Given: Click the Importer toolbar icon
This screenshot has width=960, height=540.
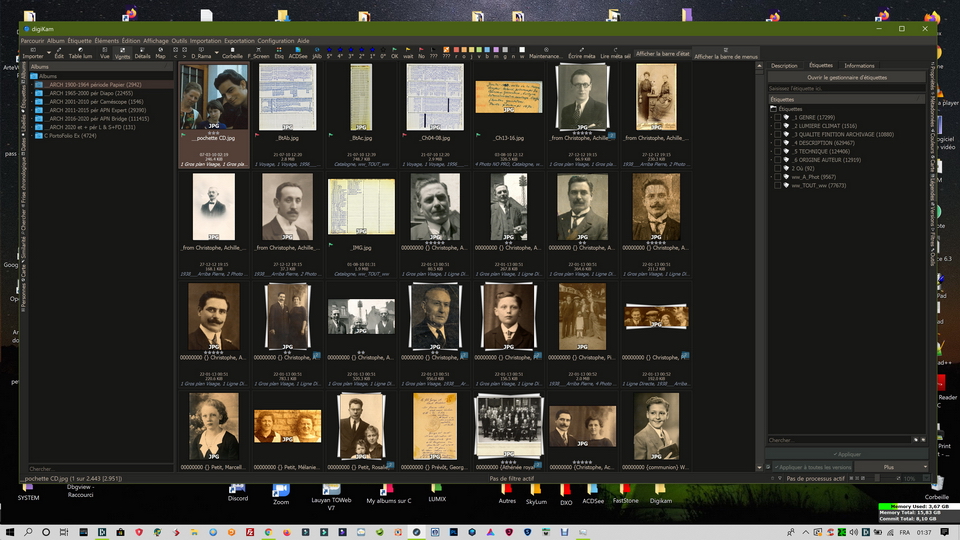Looking at the screenshot, I should 32,52.
